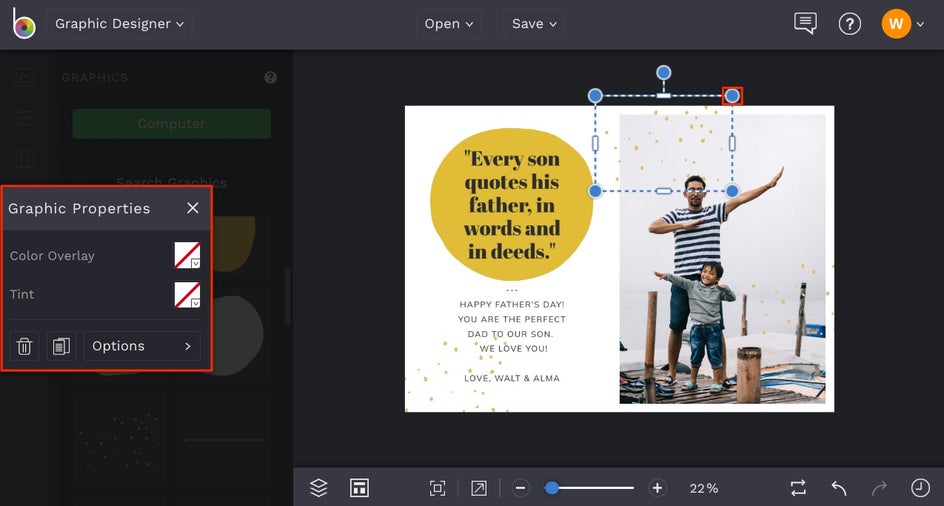Pick a Color Overlay swatch
Viewport: 944px width, 506px height.
pyautogui.click(x=187, y=255)
